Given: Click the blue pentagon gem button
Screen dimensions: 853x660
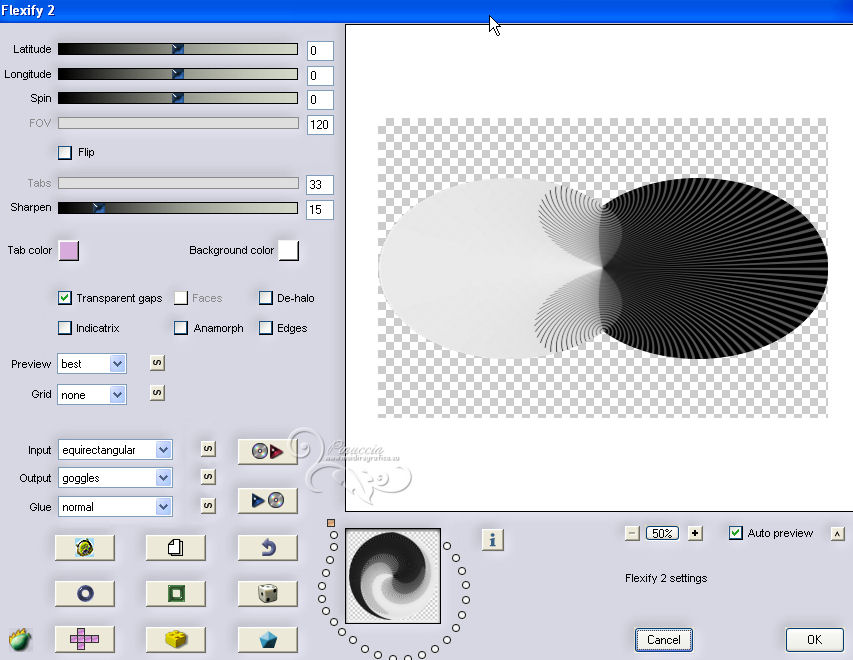Looking at the screenshot, I should point(268,639).
